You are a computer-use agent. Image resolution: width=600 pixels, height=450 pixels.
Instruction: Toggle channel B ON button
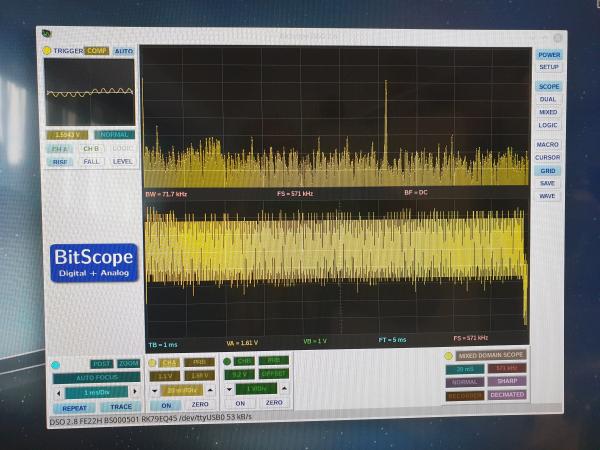click(240, 403)
